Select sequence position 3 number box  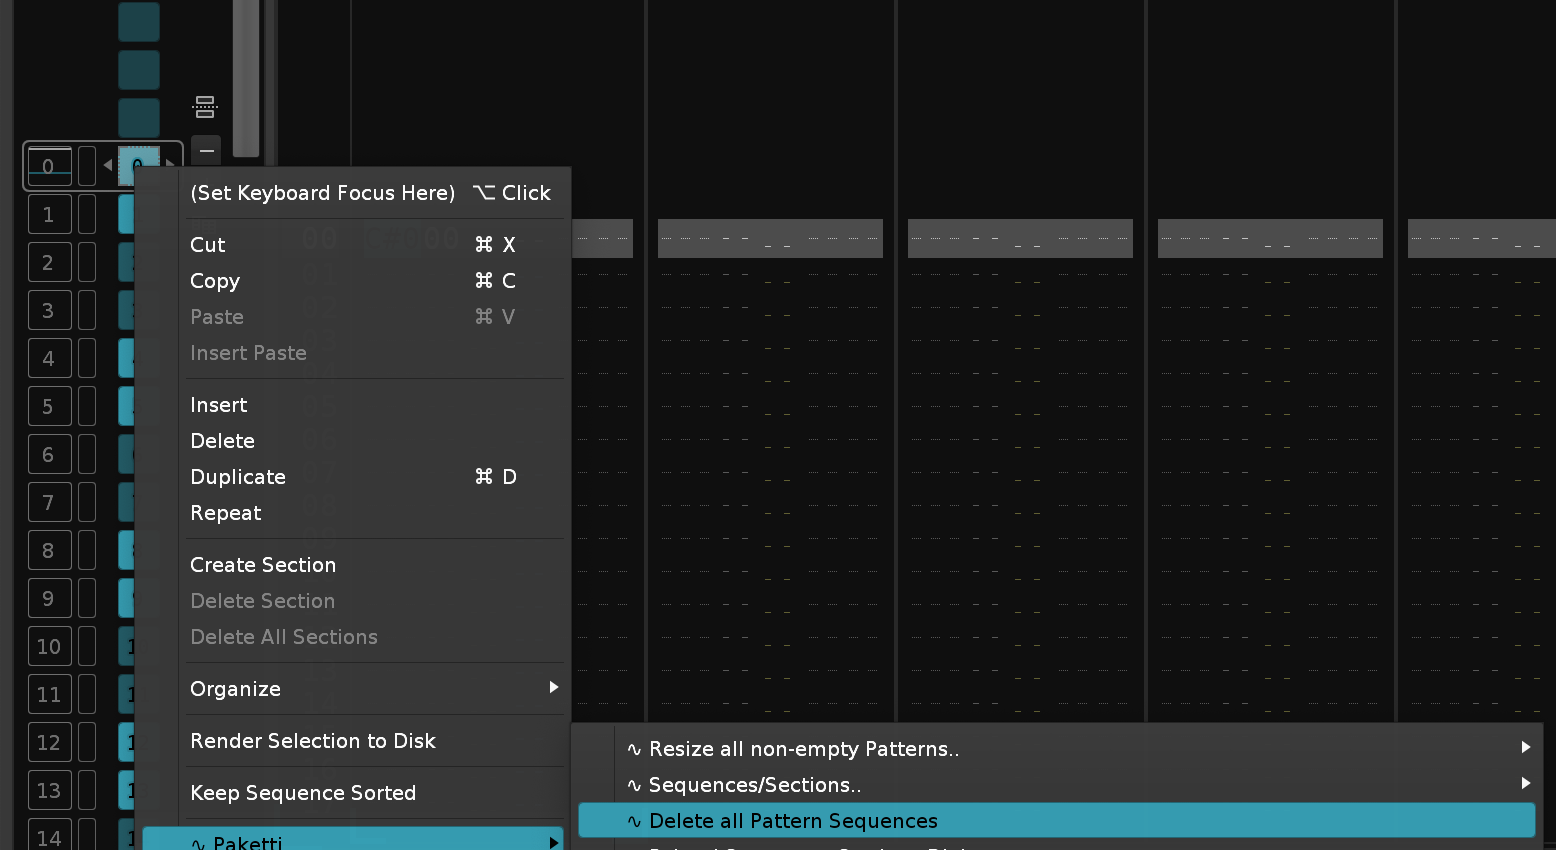coord(49,311)
